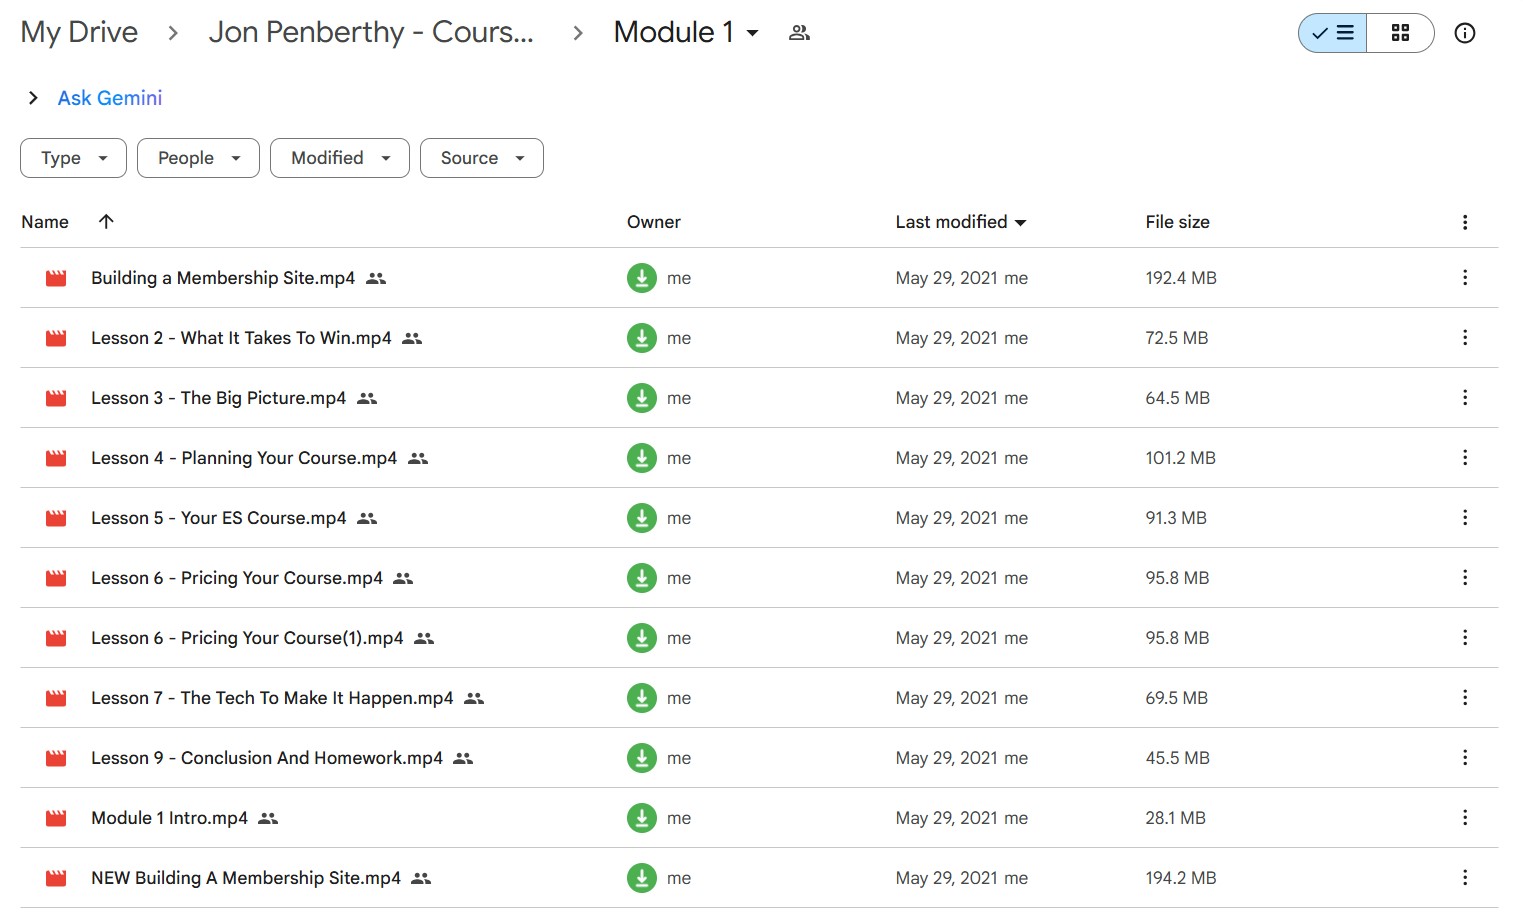Open the view details info icon

[1464, 33]
